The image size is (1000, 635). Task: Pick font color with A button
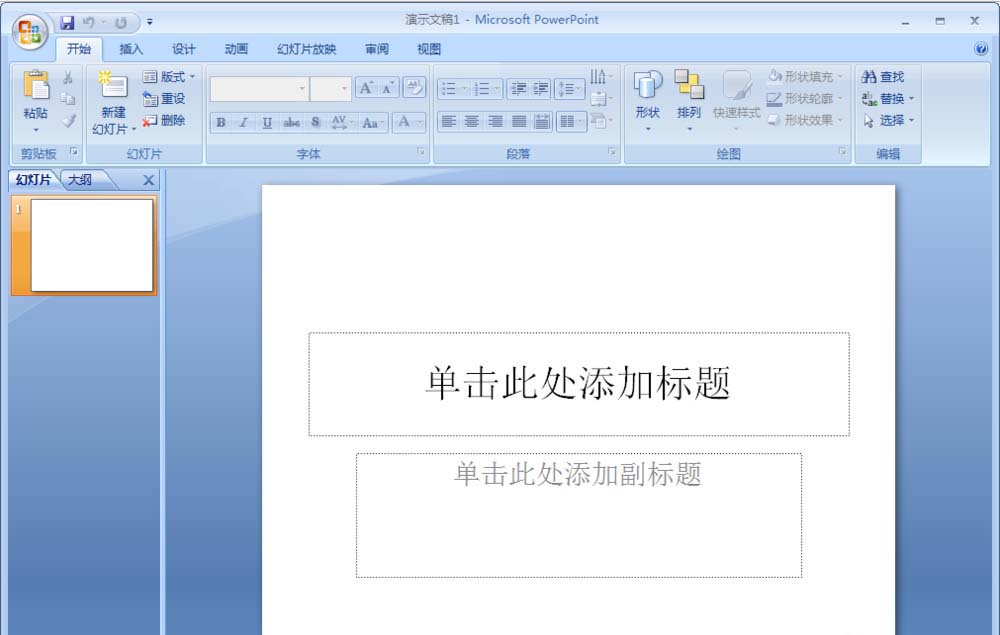[408, 122]
